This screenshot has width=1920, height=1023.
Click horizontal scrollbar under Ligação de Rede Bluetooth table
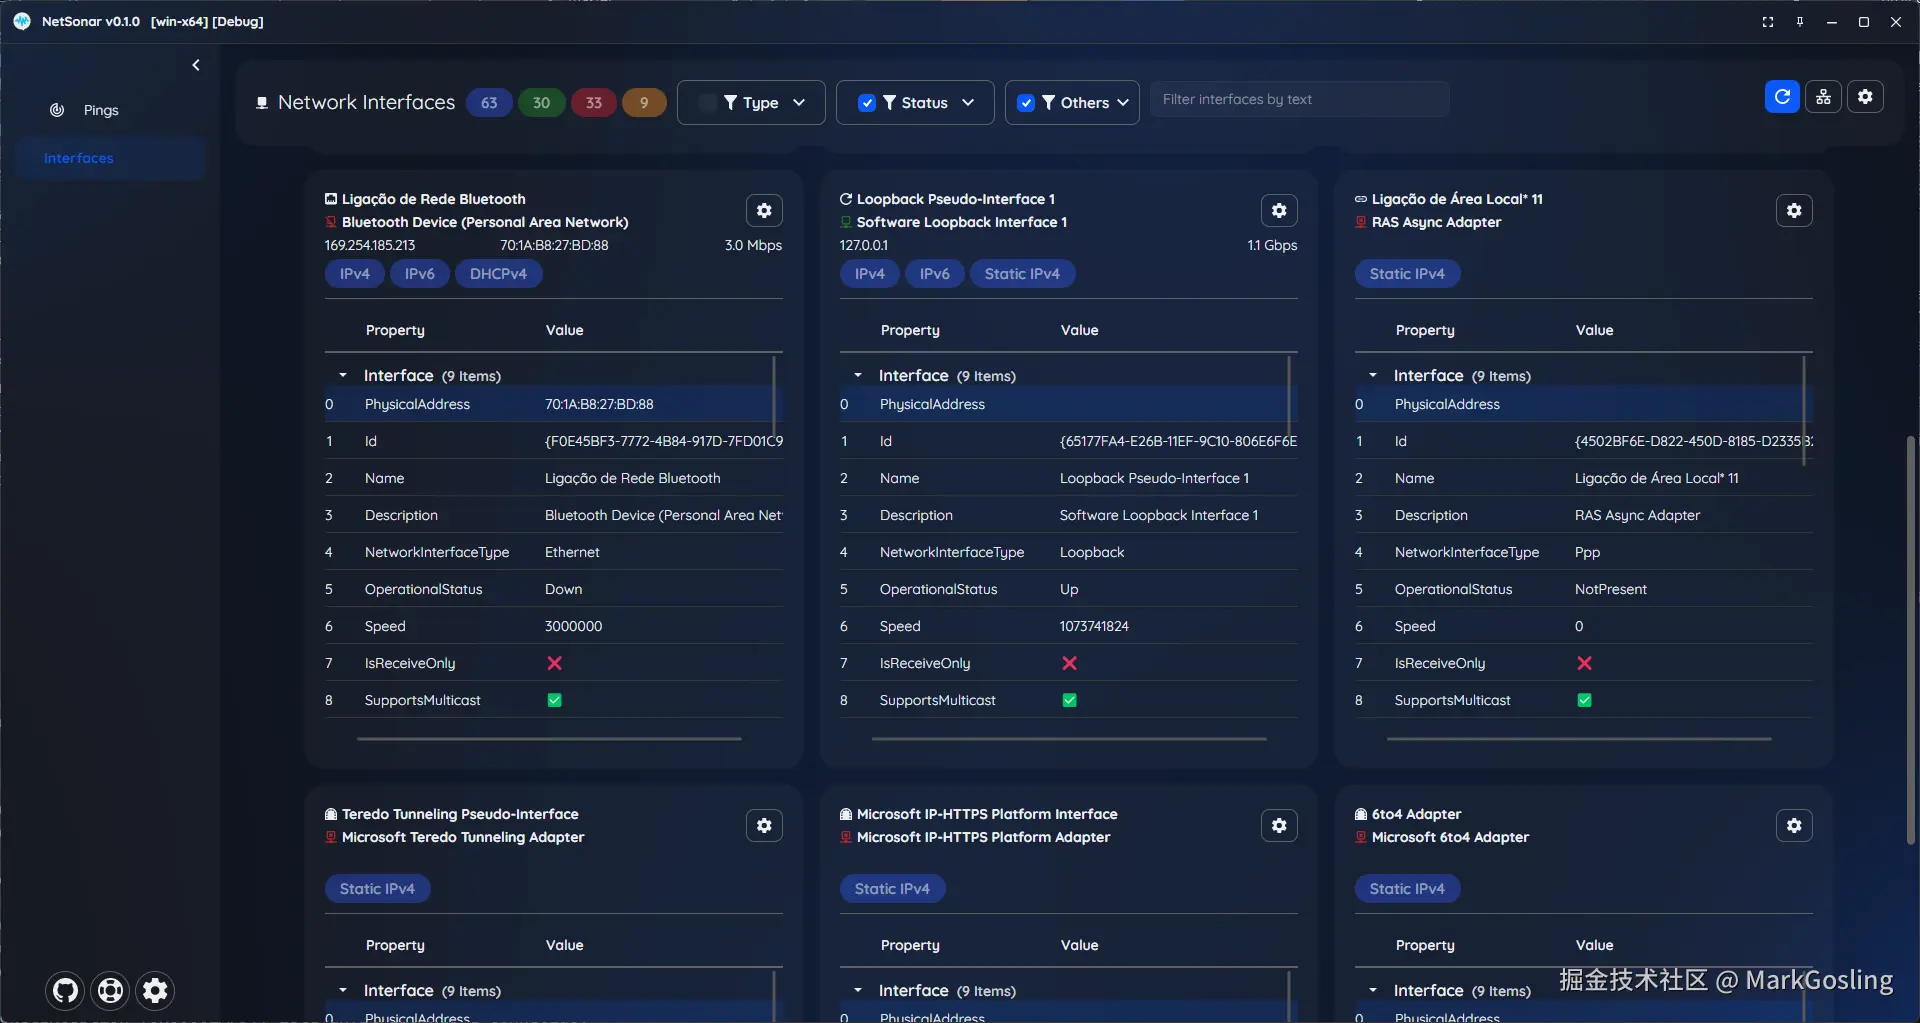pos(549,739)
